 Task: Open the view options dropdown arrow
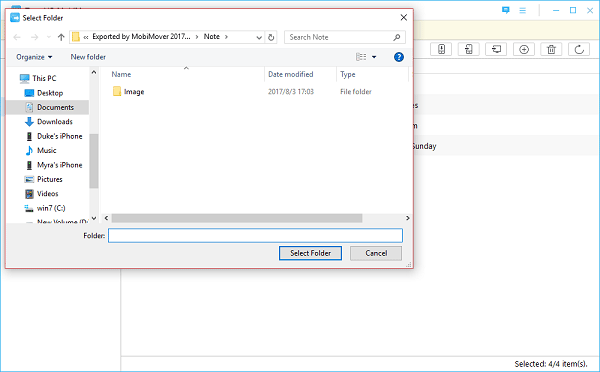374,57
